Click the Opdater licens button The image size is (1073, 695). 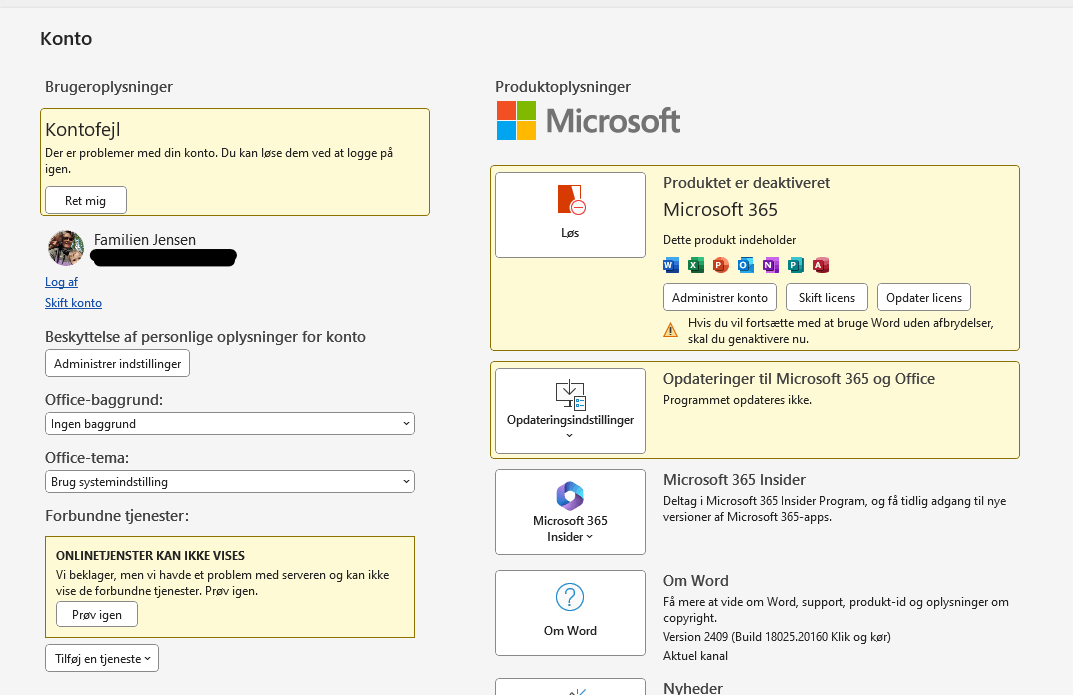click(924, 298)
